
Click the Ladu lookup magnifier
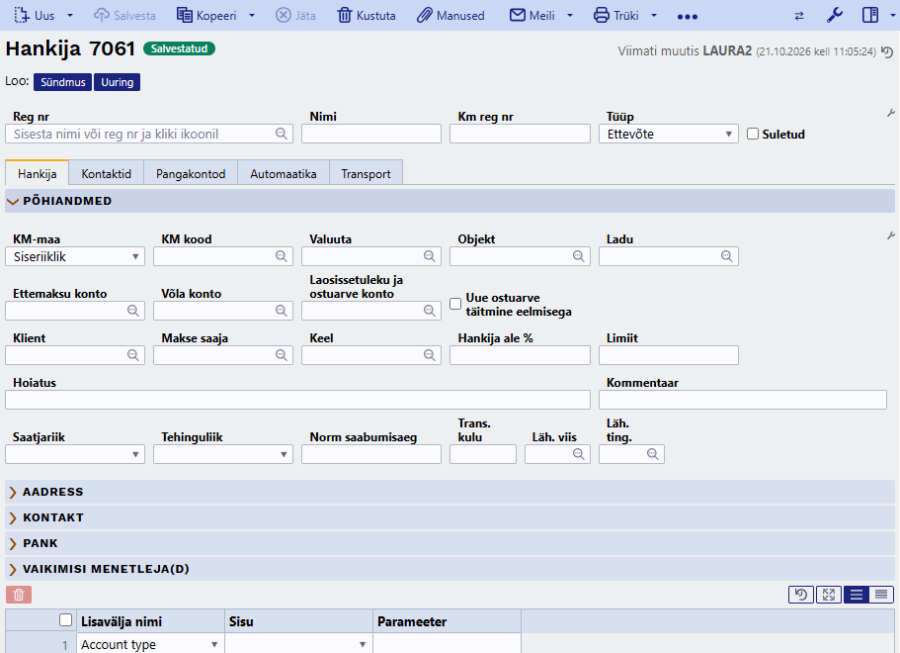click(727, 256)
